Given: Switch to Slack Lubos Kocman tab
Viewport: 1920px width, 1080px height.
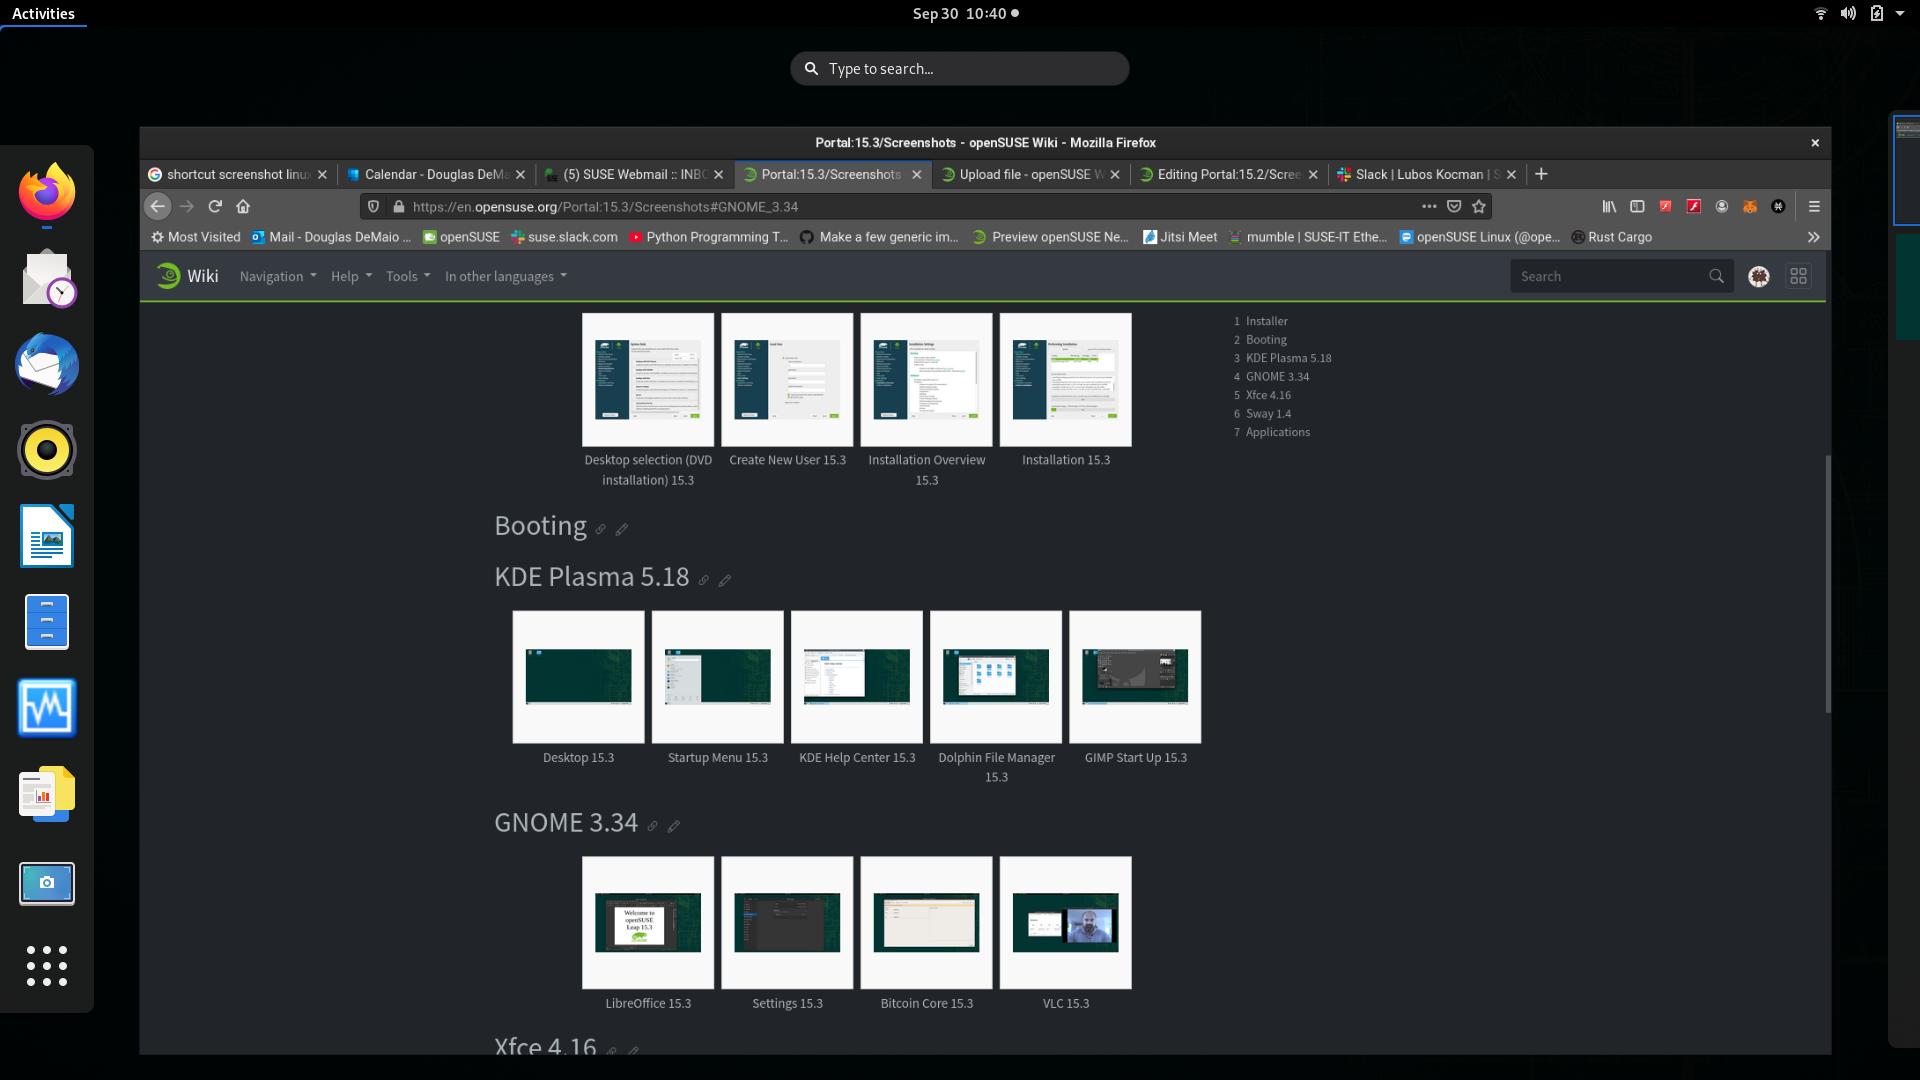Looking at the screenshot, I should (1418, 174).
